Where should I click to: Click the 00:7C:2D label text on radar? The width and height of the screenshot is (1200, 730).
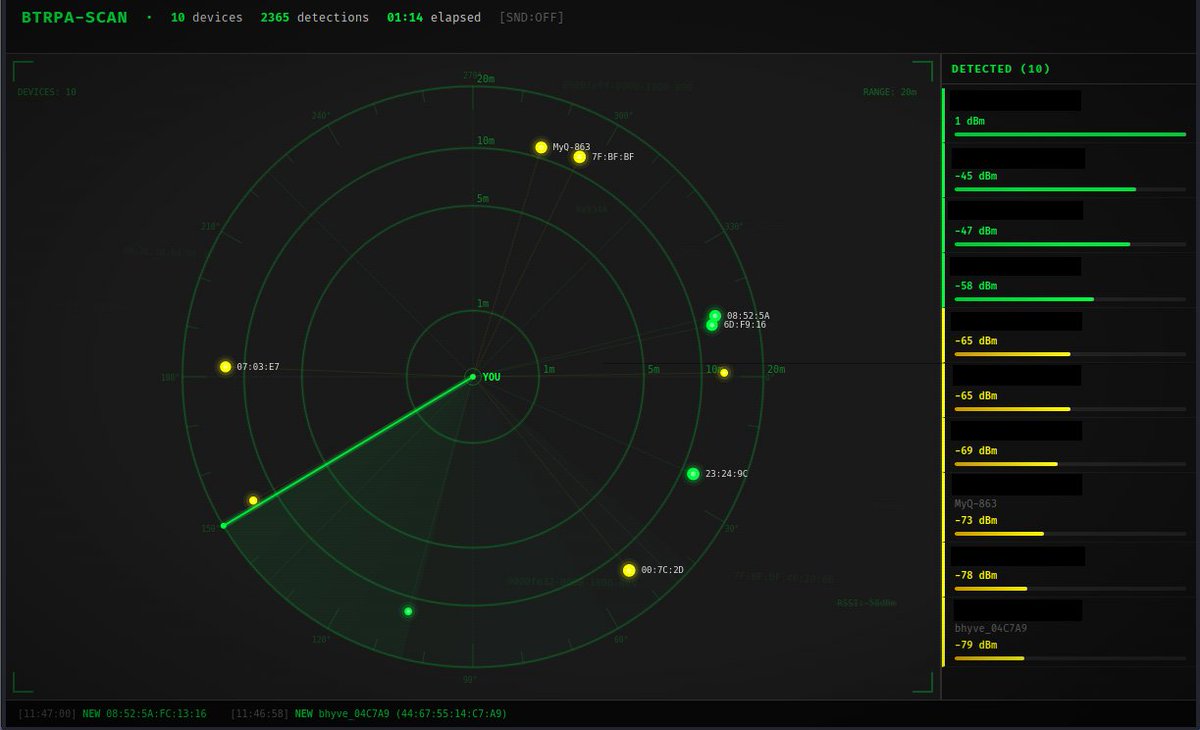click(x=662, y=570)
